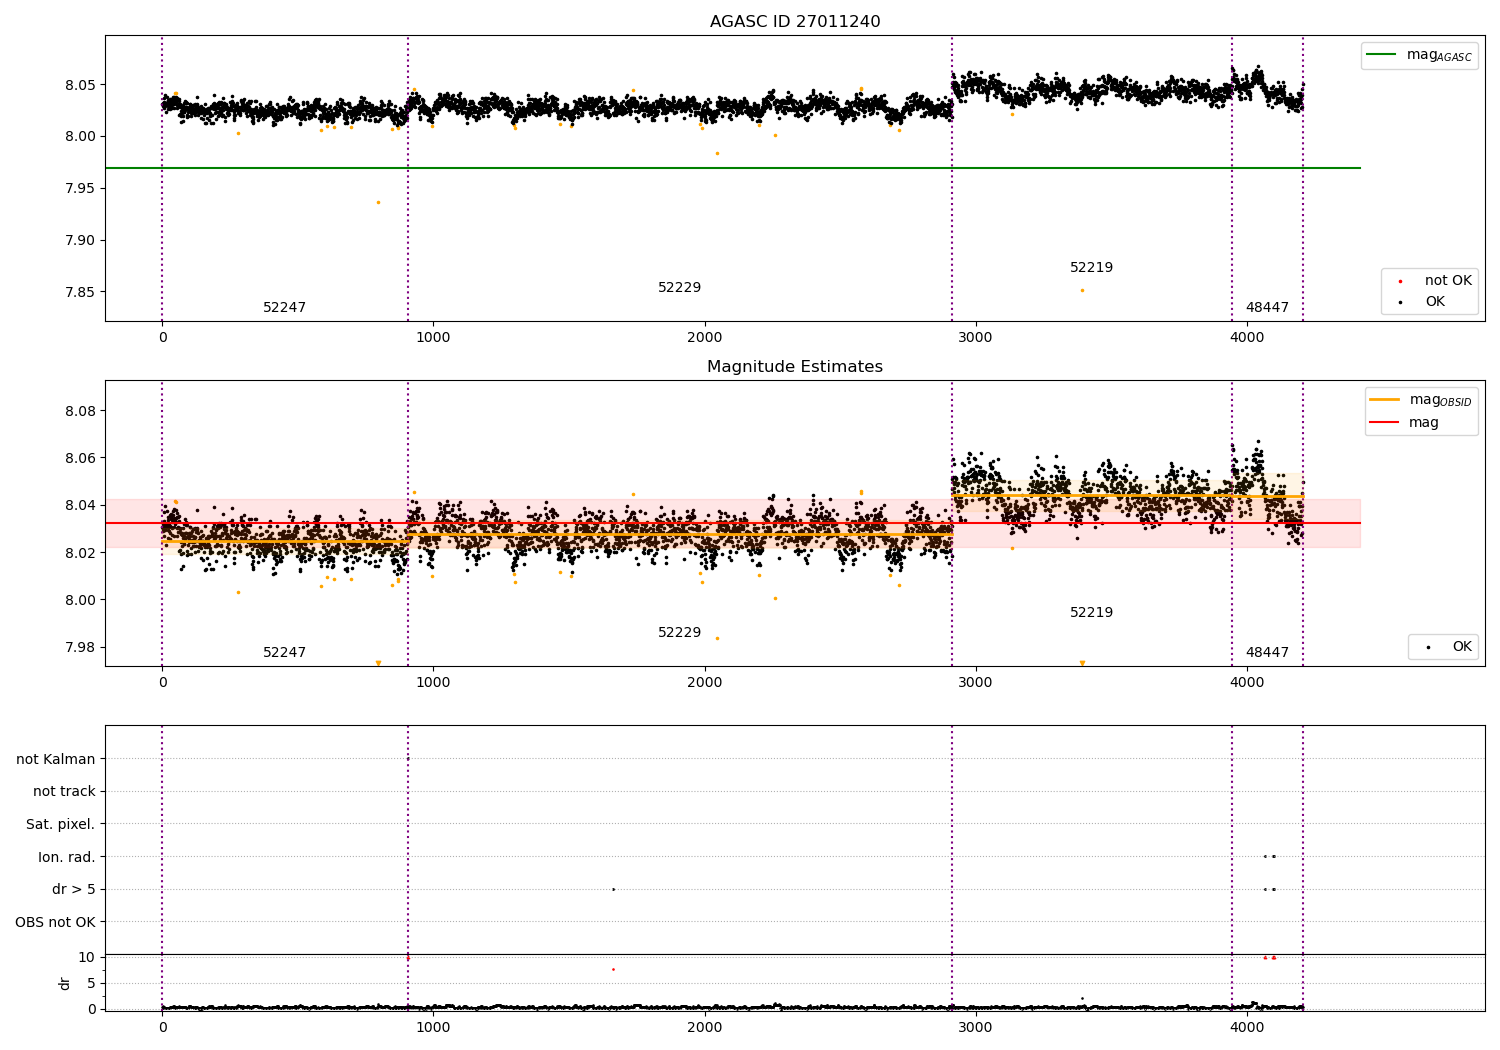
Task: Click the outlier point near 7.94 in the top plot
Action: pos(378,202)
